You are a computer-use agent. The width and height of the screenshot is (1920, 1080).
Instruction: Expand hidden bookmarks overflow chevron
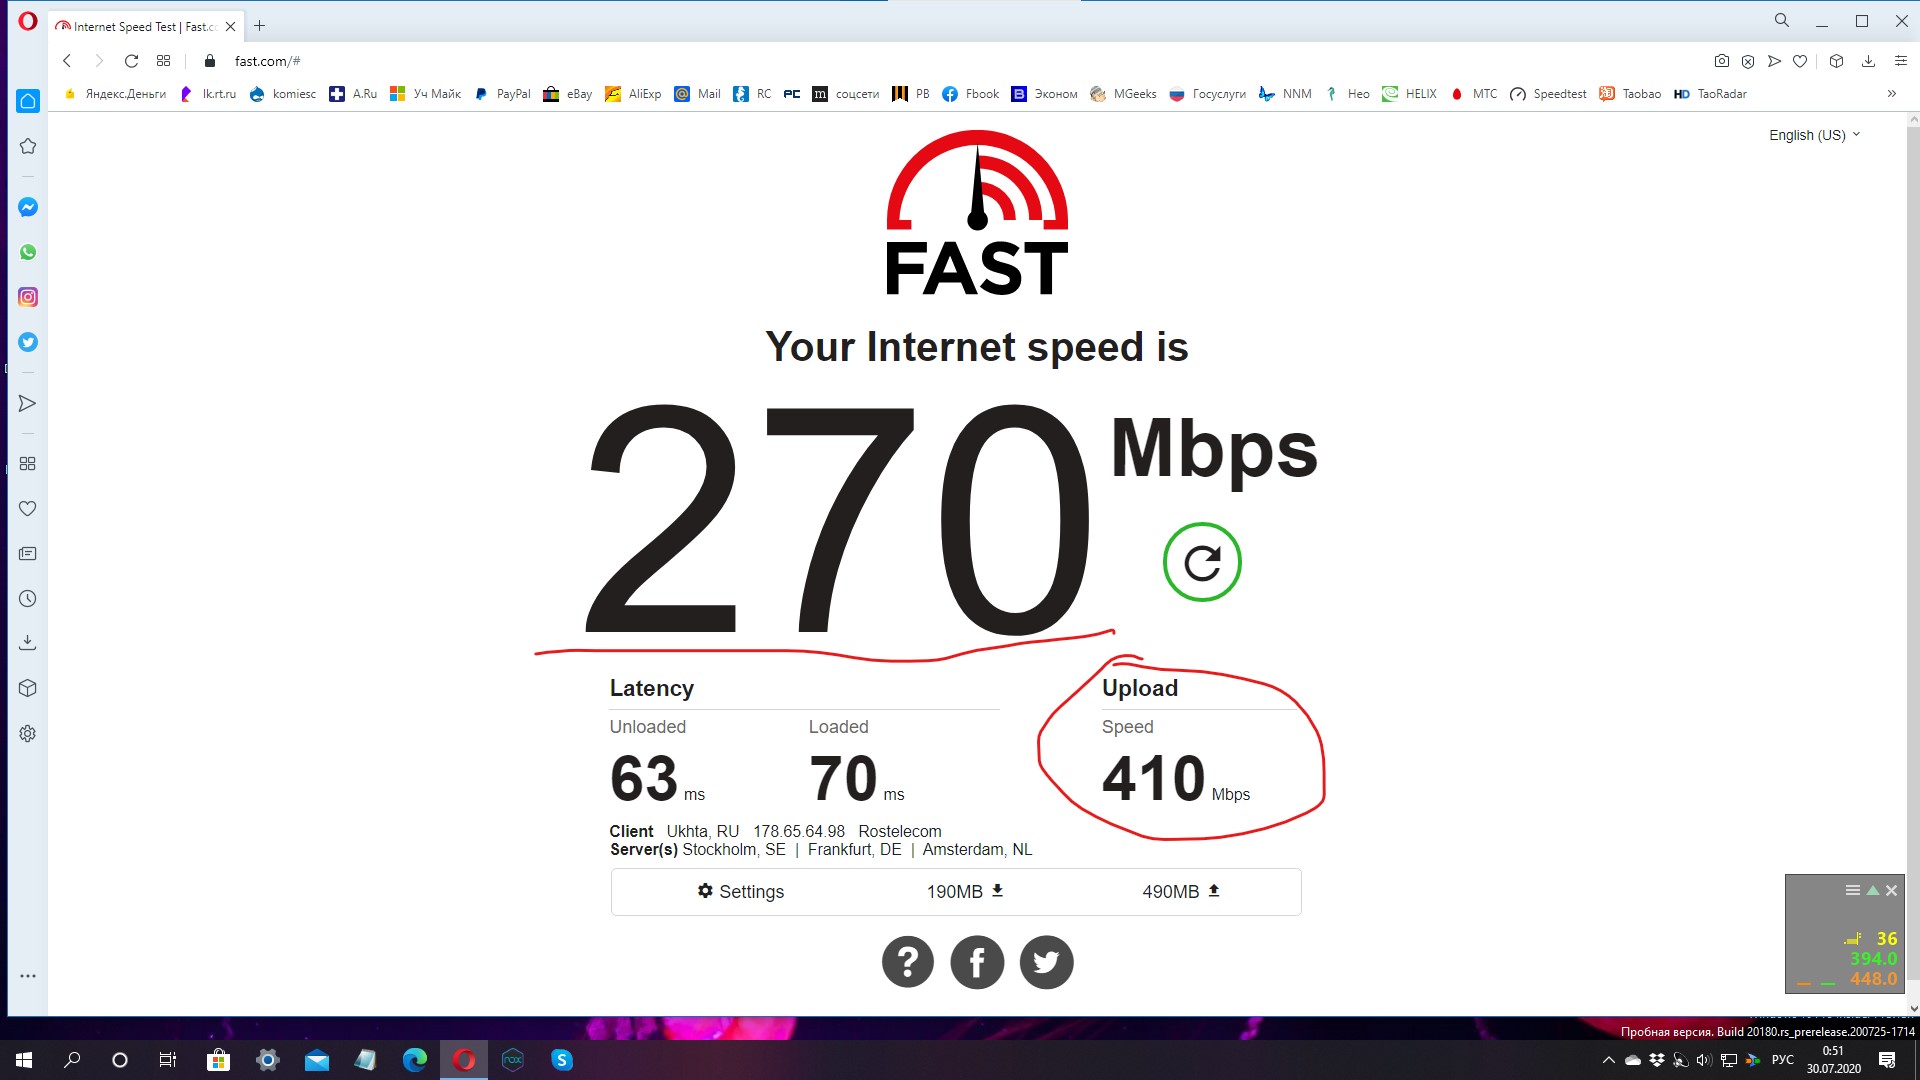pos(1891,94)
